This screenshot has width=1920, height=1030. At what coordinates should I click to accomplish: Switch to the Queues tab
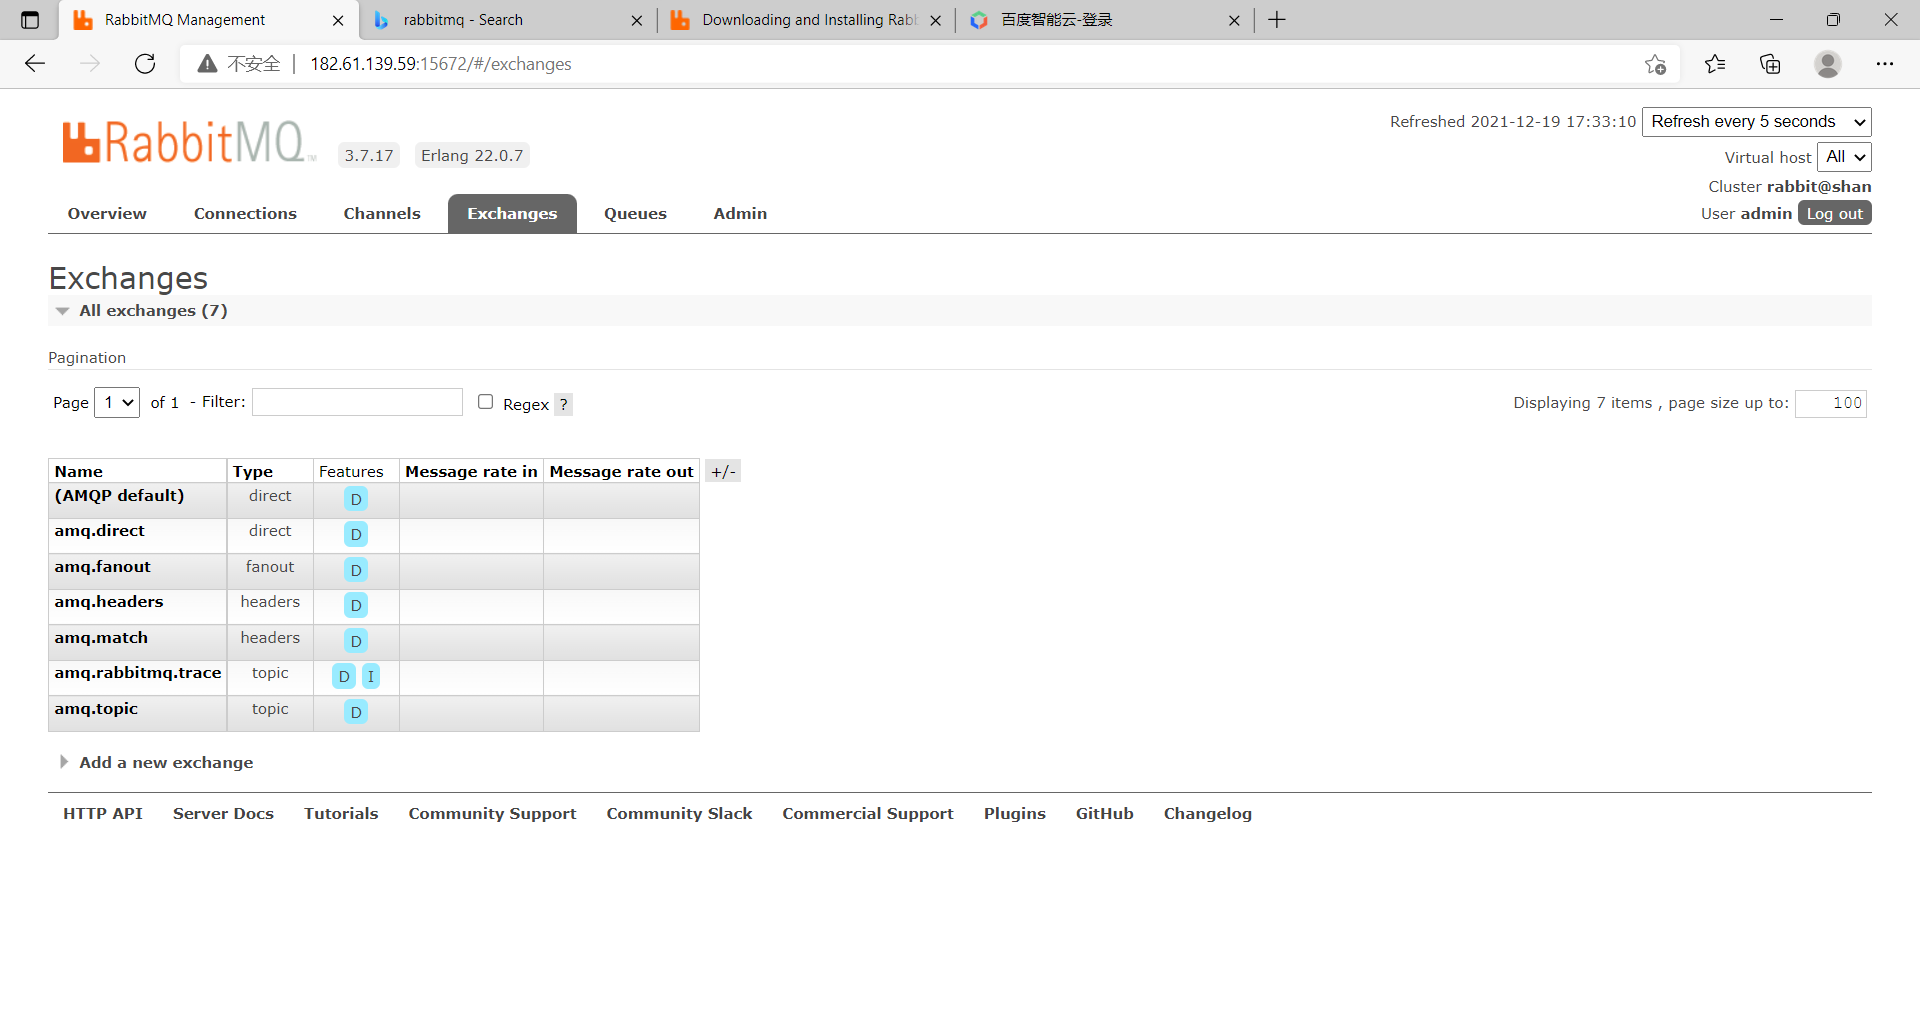(635, 213)
